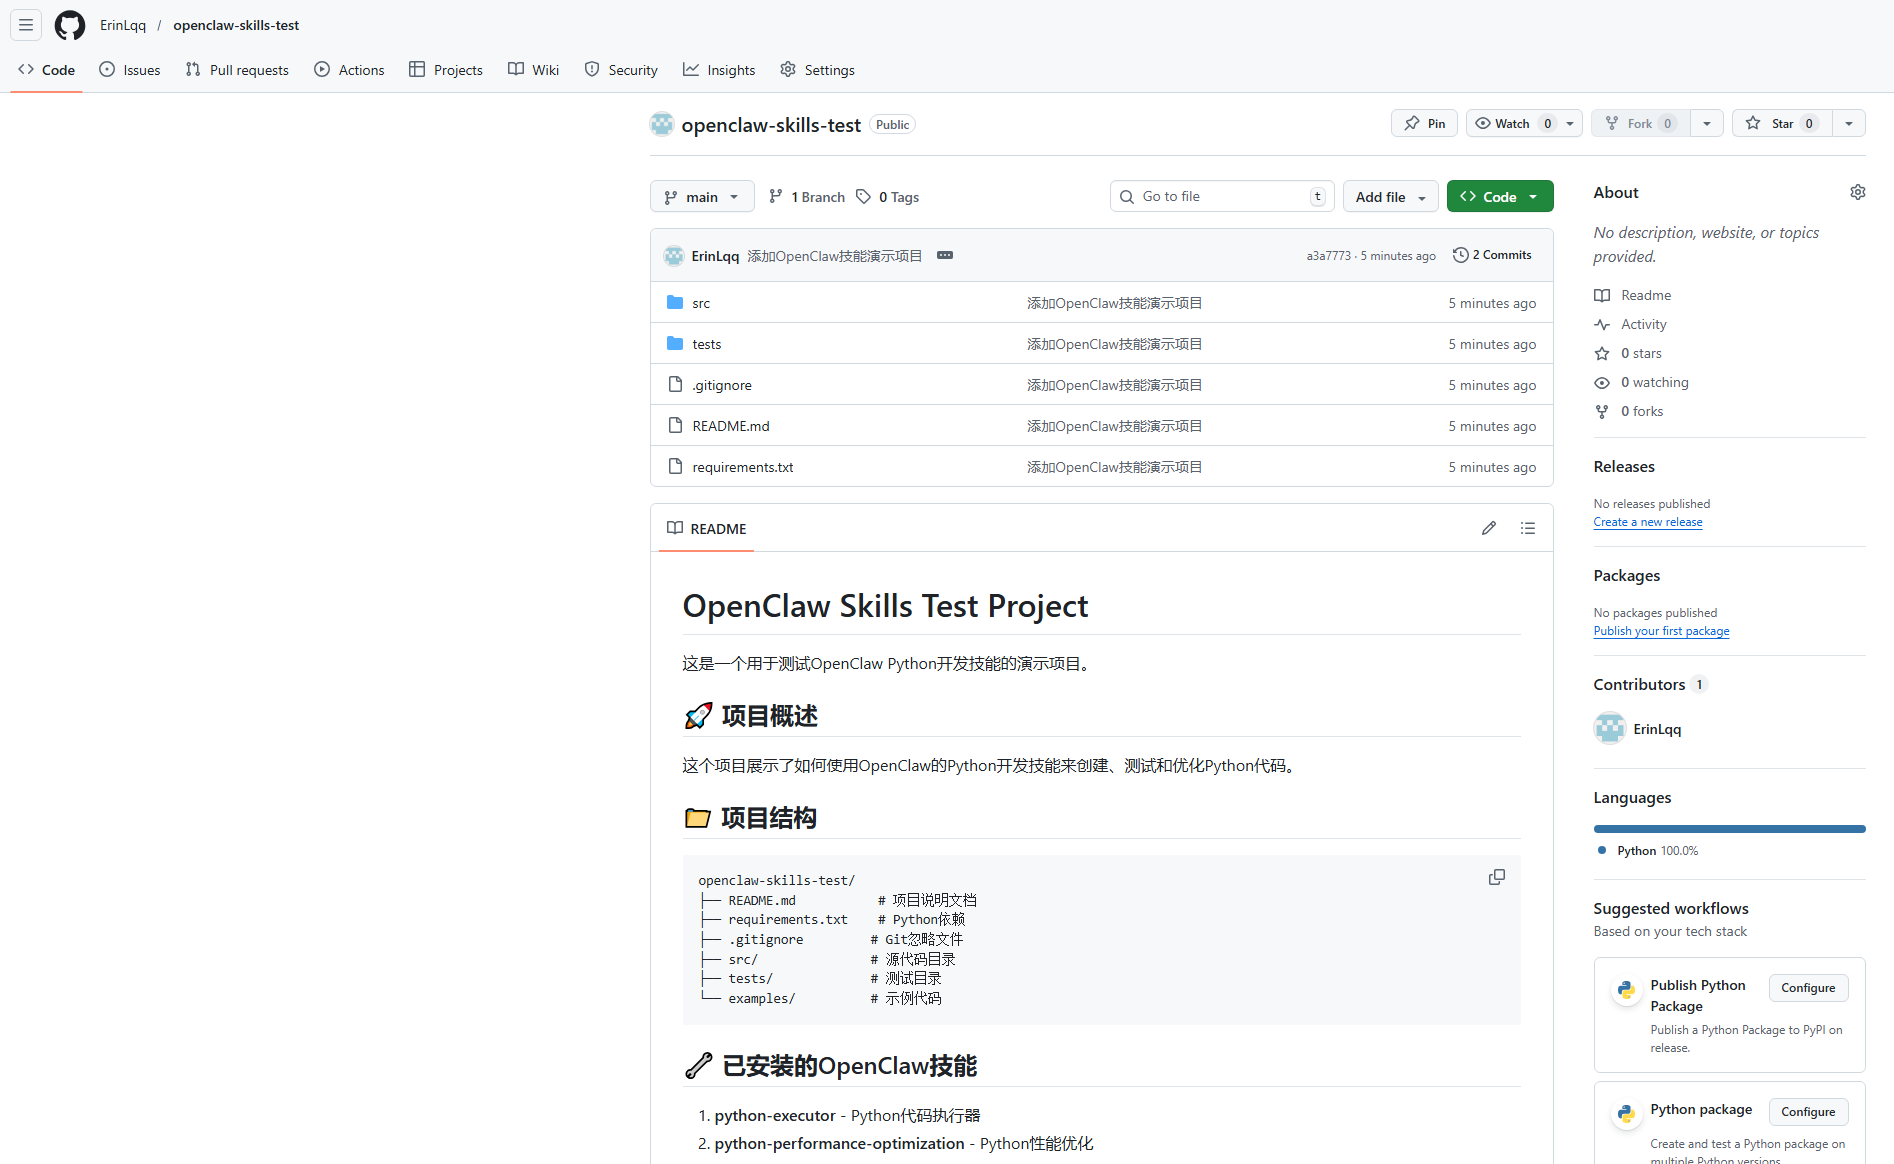Configure Python package workflow
The height and width of the screenshot is (1164, 1894).
tap(1808, 1112)
